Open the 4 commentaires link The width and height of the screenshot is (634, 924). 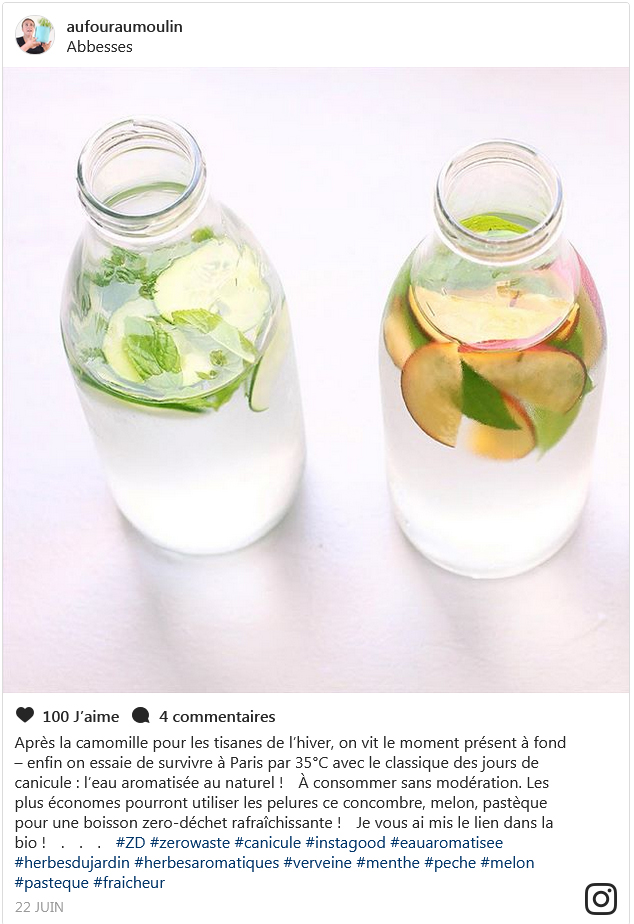click(x=217, y=717)
